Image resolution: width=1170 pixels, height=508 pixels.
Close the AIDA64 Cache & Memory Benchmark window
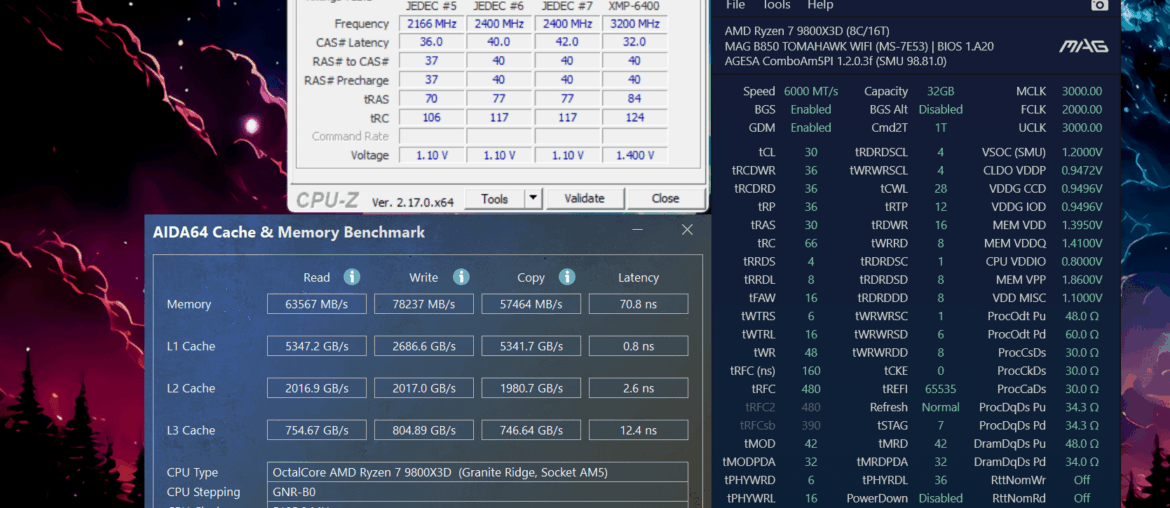coord(687,231)
